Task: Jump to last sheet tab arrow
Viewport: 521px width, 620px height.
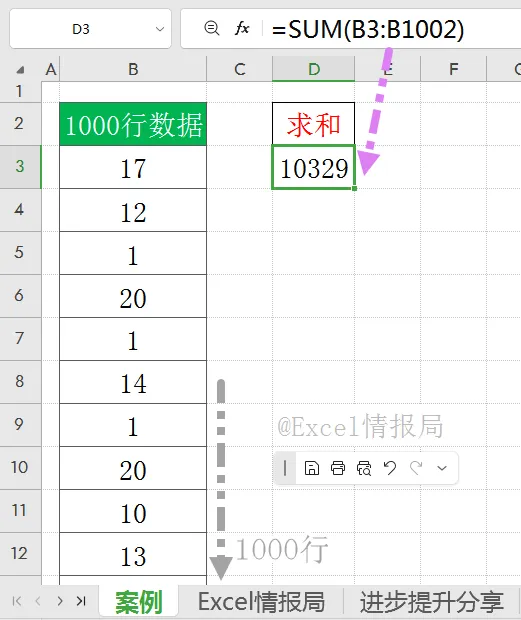Action: tap(81, 601)
